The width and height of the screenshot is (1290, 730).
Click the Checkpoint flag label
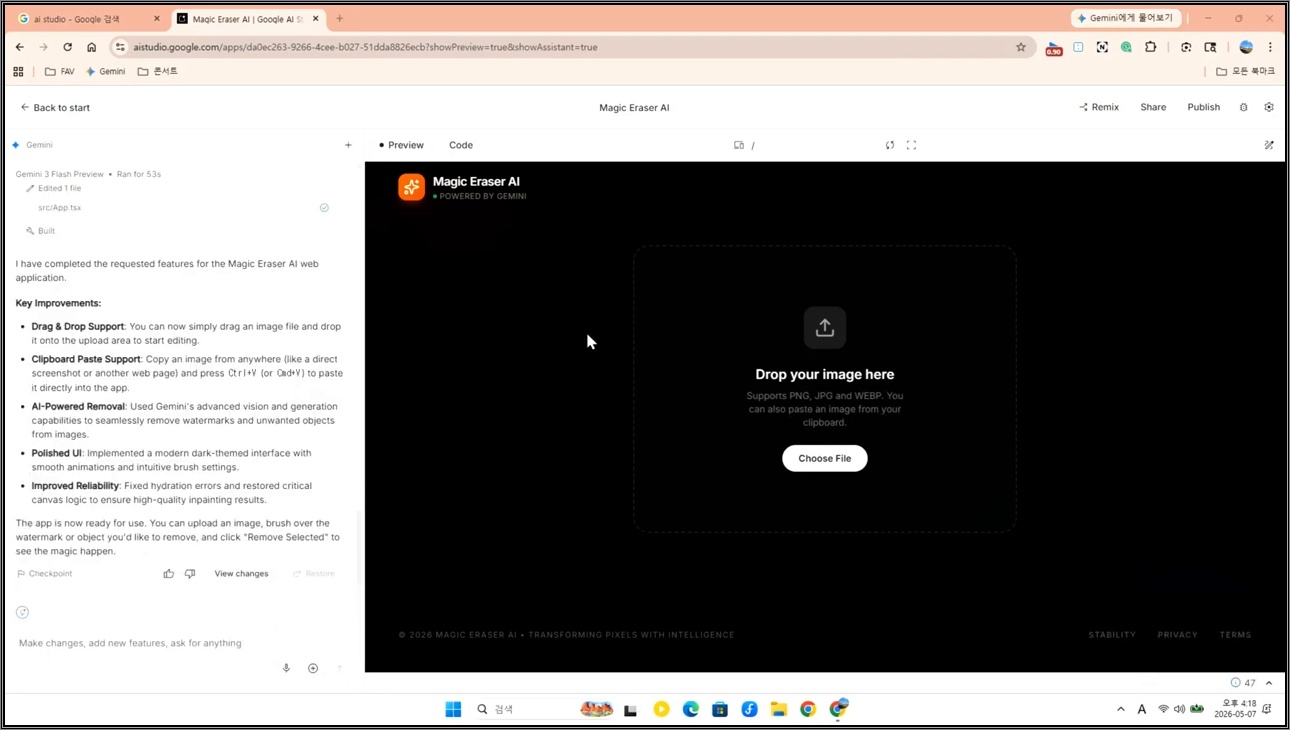[45, 574]
